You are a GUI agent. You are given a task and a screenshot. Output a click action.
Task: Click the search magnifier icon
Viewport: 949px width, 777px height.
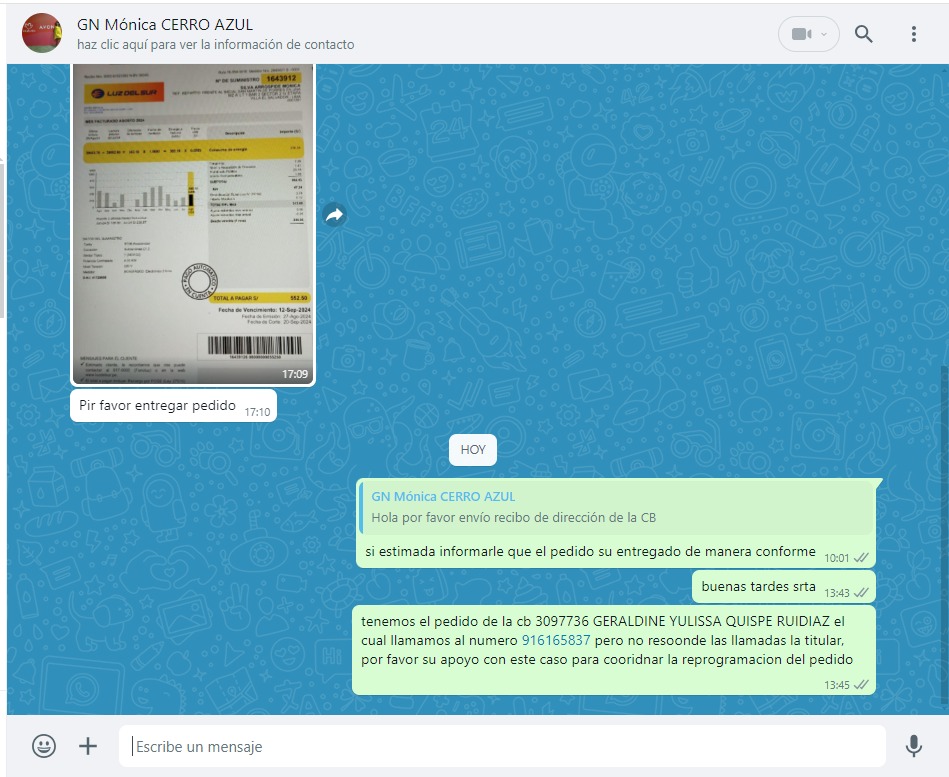pos(864,34)
